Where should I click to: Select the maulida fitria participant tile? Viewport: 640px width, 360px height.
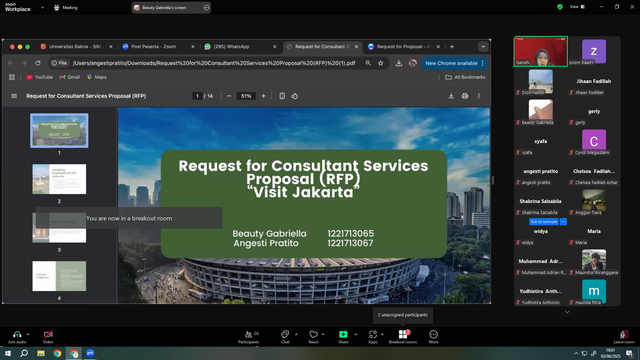point(594,292)
